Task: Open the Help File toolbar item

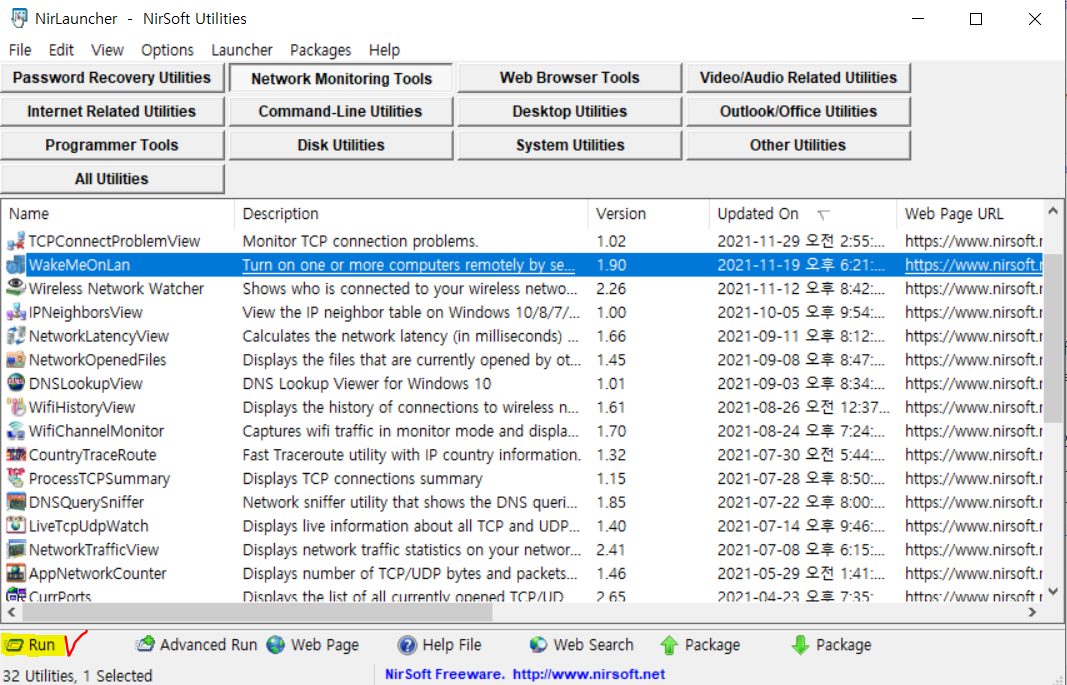Action: click(x=440, y=645)
